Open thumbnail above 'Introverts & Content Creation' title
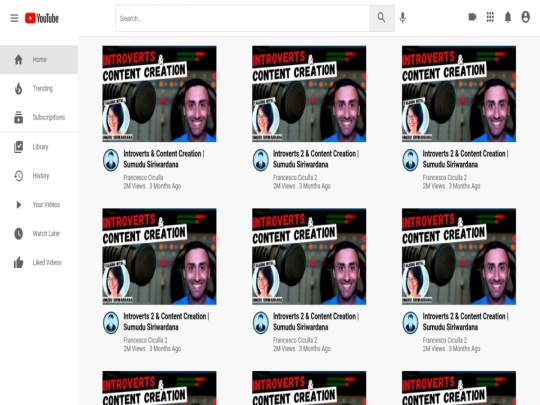This screenshot has height=405, width=540. pos(159,94)
